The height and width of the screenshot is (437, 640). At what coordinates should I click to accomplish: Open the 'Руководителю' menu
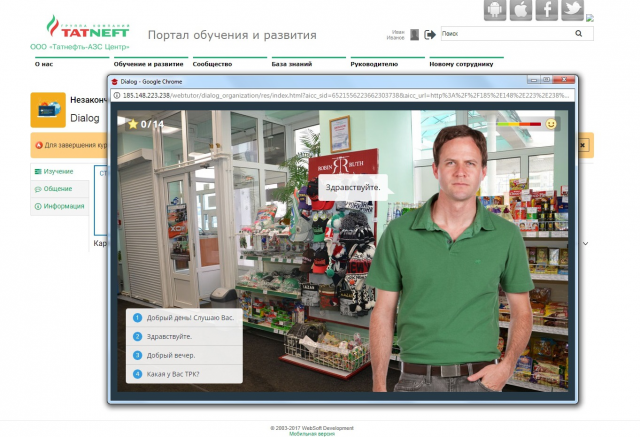(374, 64)
